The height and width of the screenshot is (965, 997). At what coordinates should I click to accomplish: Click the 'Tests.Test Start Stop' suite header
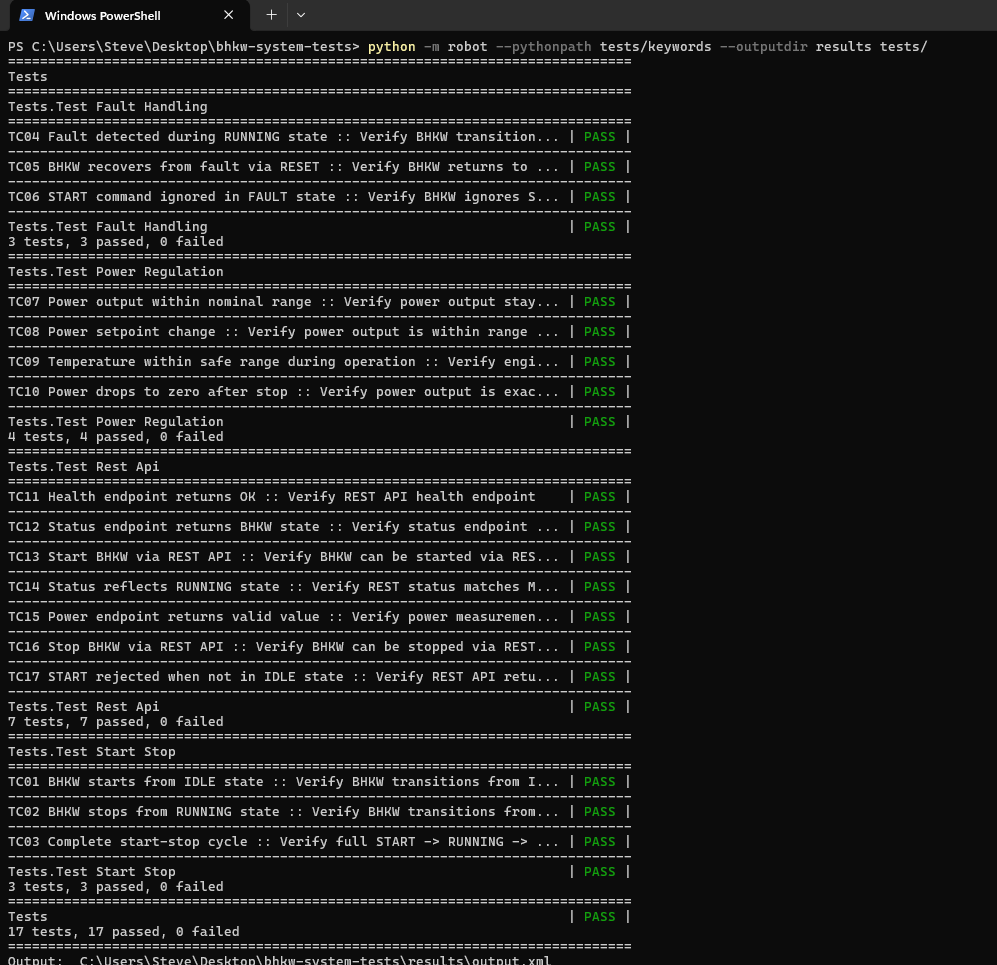pos(92,752)
